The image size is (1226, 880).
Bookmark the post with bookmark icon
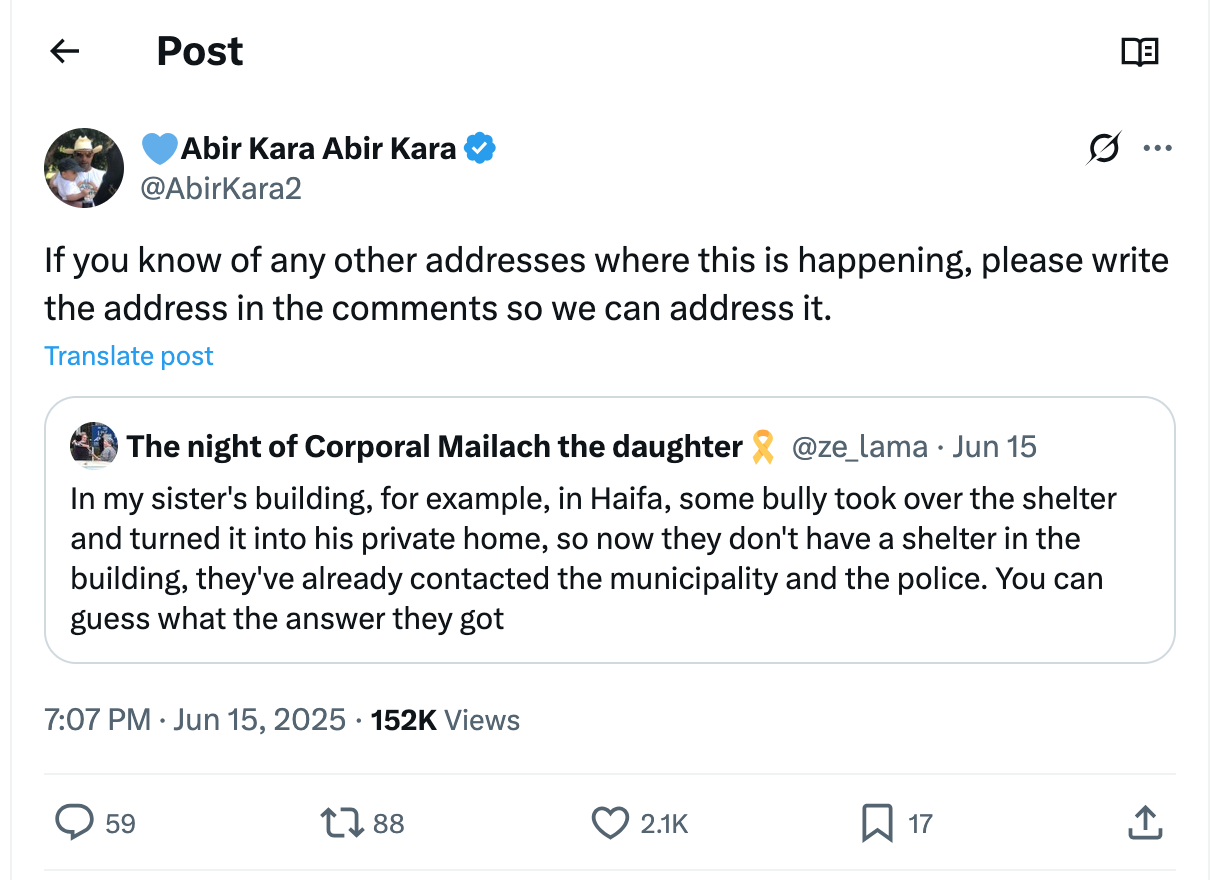click(877, 823)
